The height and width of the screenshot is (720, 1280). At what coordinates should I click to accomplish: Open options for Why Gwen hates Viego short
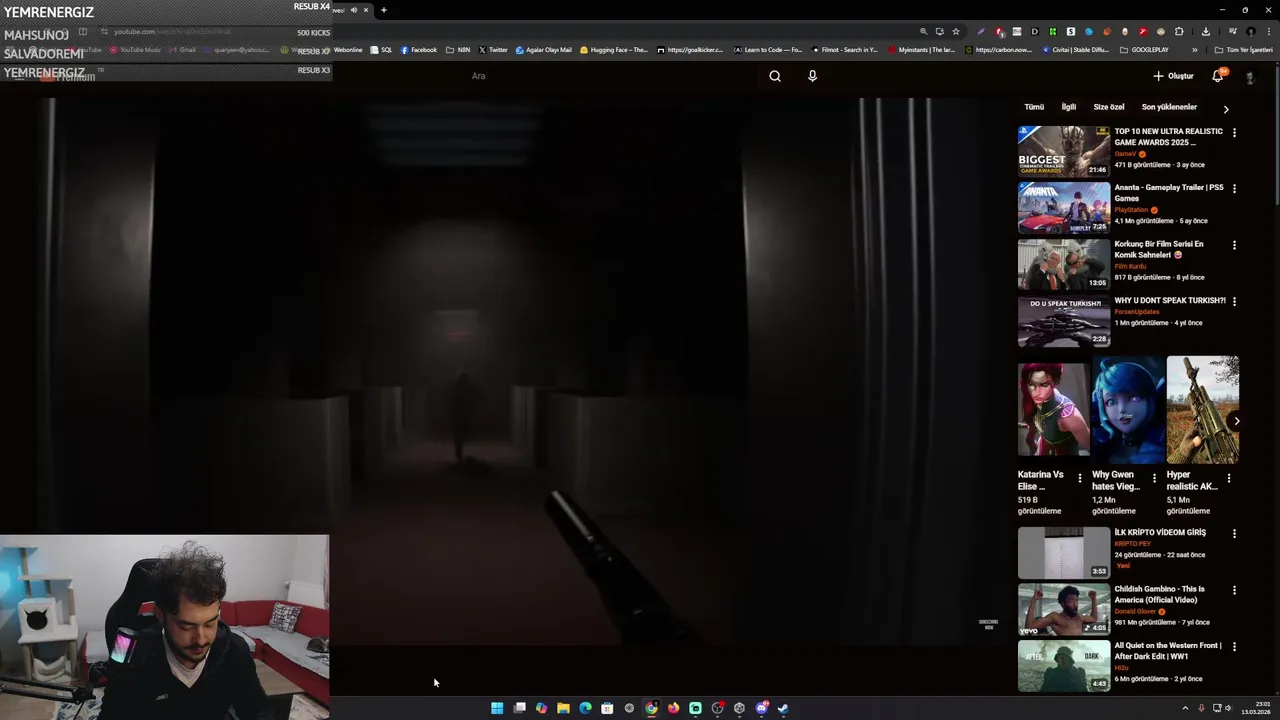[1154, 478]
